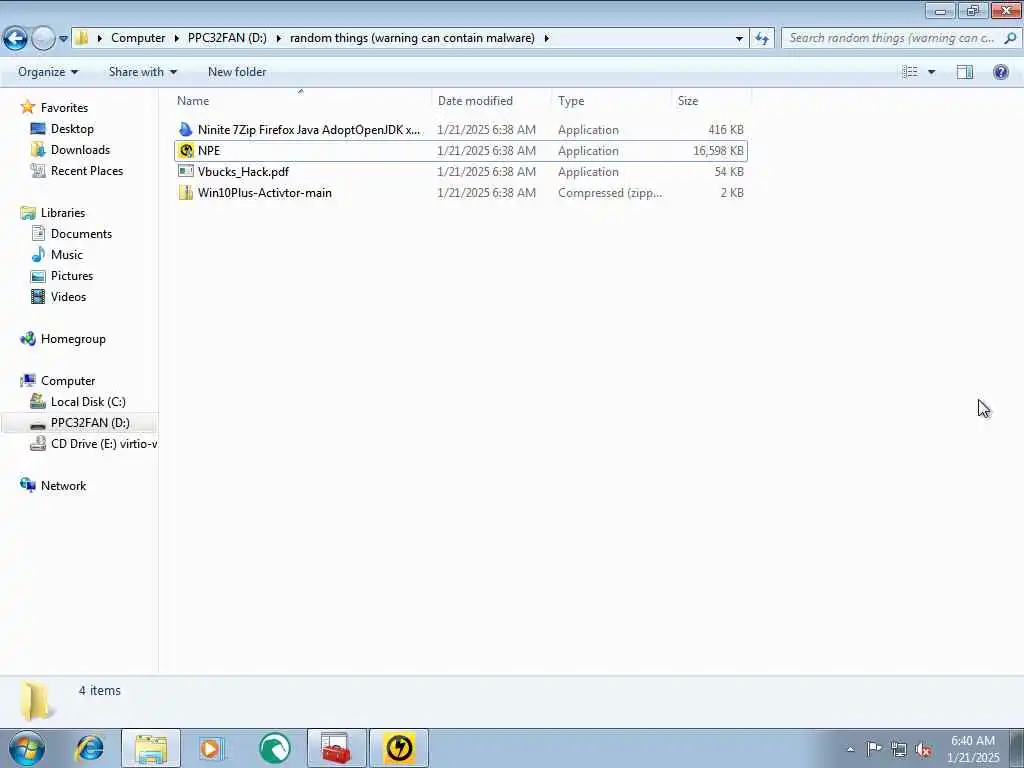Open Action Center flag icon
This screenshot has width=1024, height=768.
(874, 749)
